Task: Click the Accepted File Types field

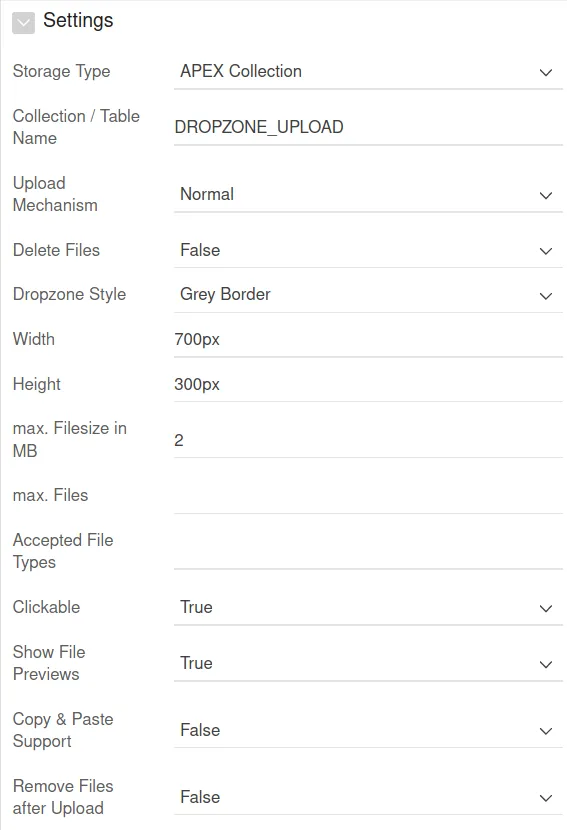Action: tap(368, 552)
